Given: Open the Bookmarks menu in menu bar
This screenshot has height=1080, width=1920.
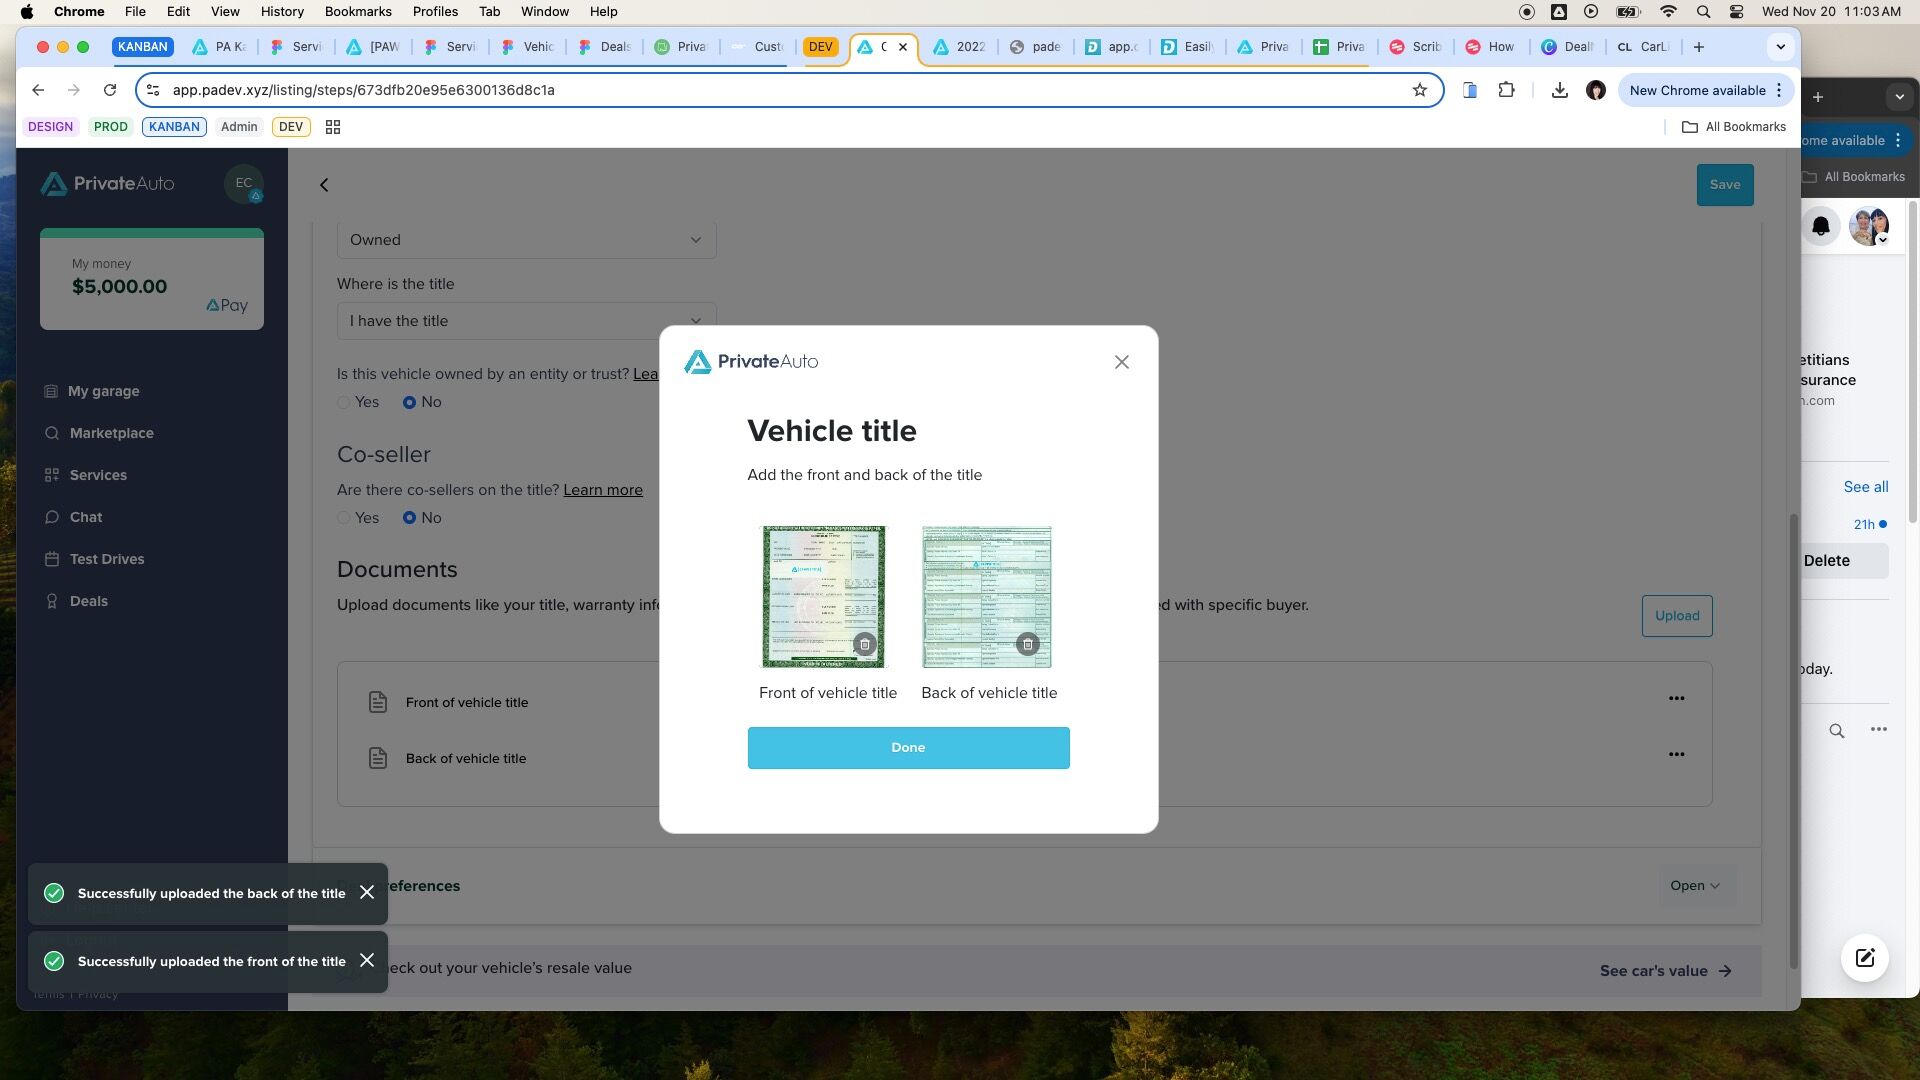Looking at the screenshot, I should [x=357, y=11].
